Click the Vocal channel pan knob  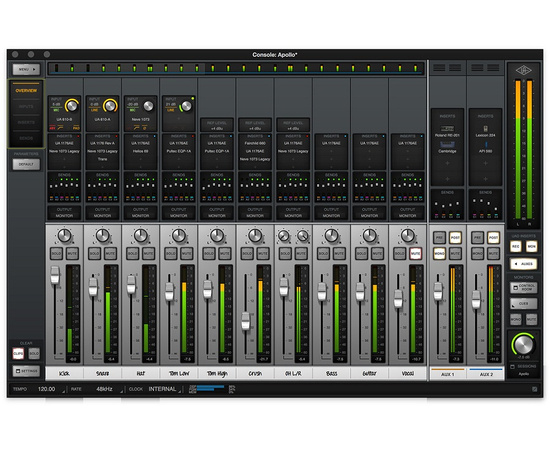coord(408,236)
